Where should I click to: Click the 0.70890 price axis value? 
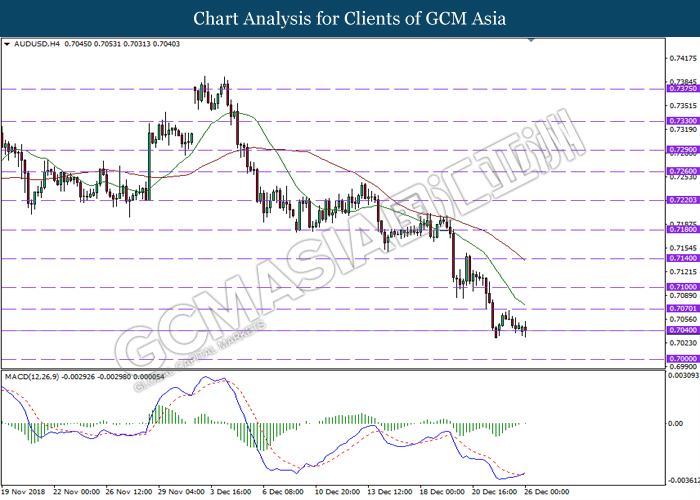tap(683, 296)
